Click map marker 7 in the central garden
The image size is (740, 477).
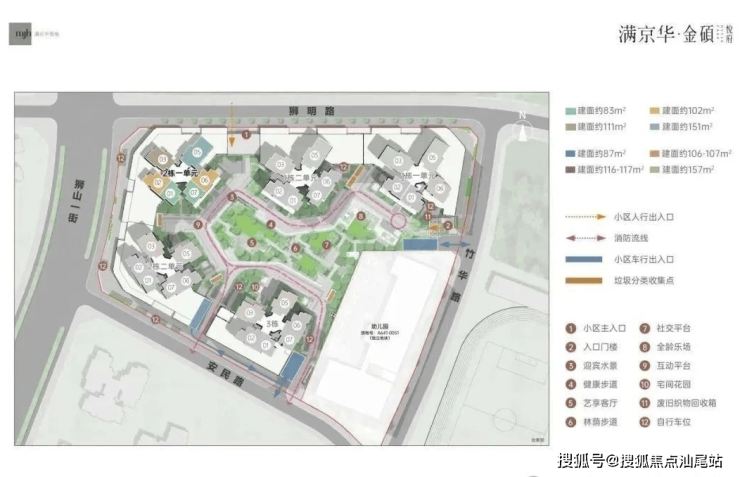pyautogui.click(x=327, y=245)
